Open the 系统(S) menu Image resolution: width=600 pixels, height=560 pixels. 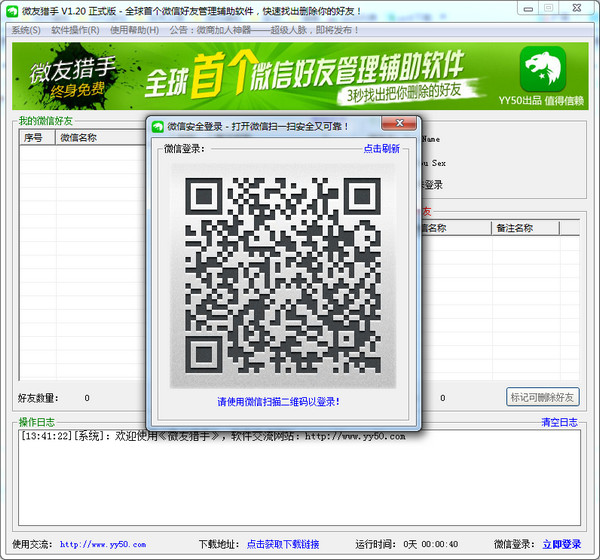[26, 30]
